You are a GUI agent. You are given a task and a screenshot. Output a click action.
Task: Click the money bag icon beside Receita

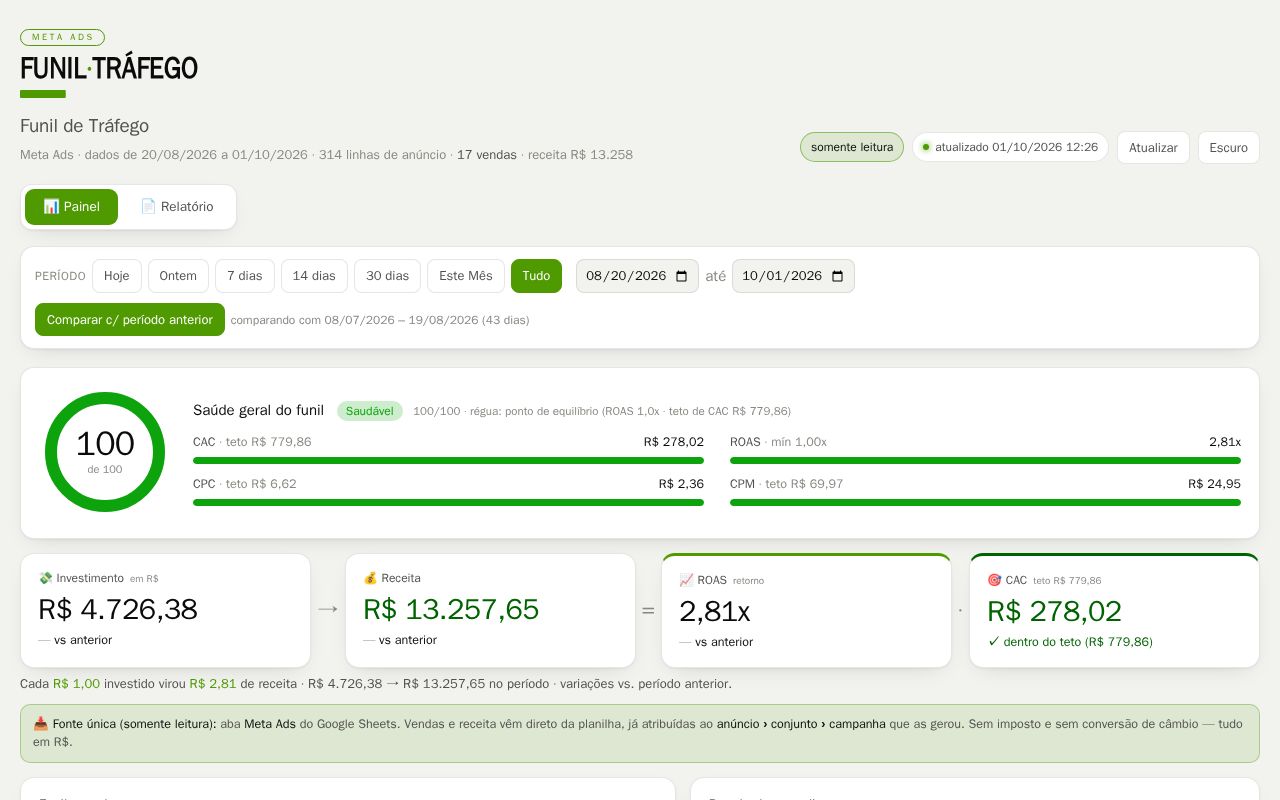pyautogui.click(x=370, y=578)
